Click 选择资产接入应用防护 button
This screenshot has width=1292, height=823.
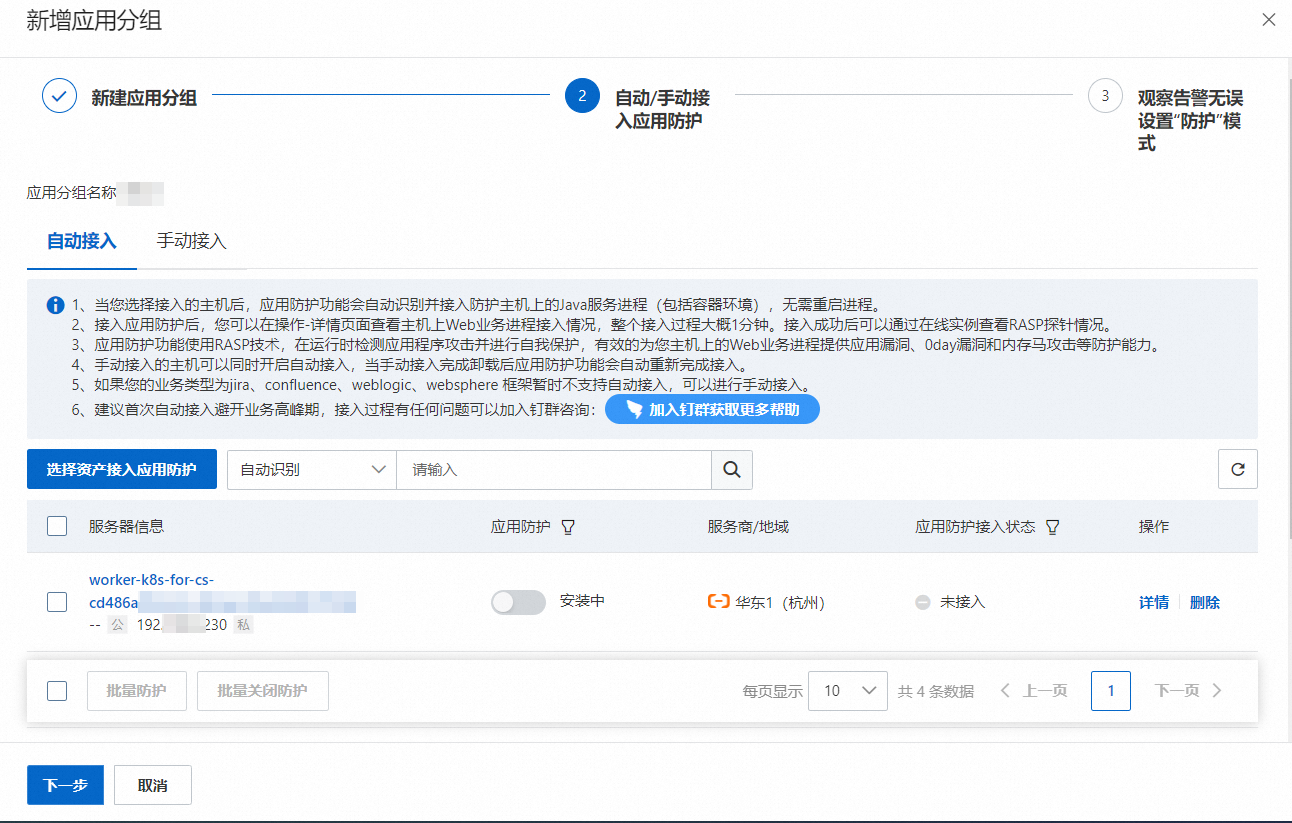click(122, 469)
